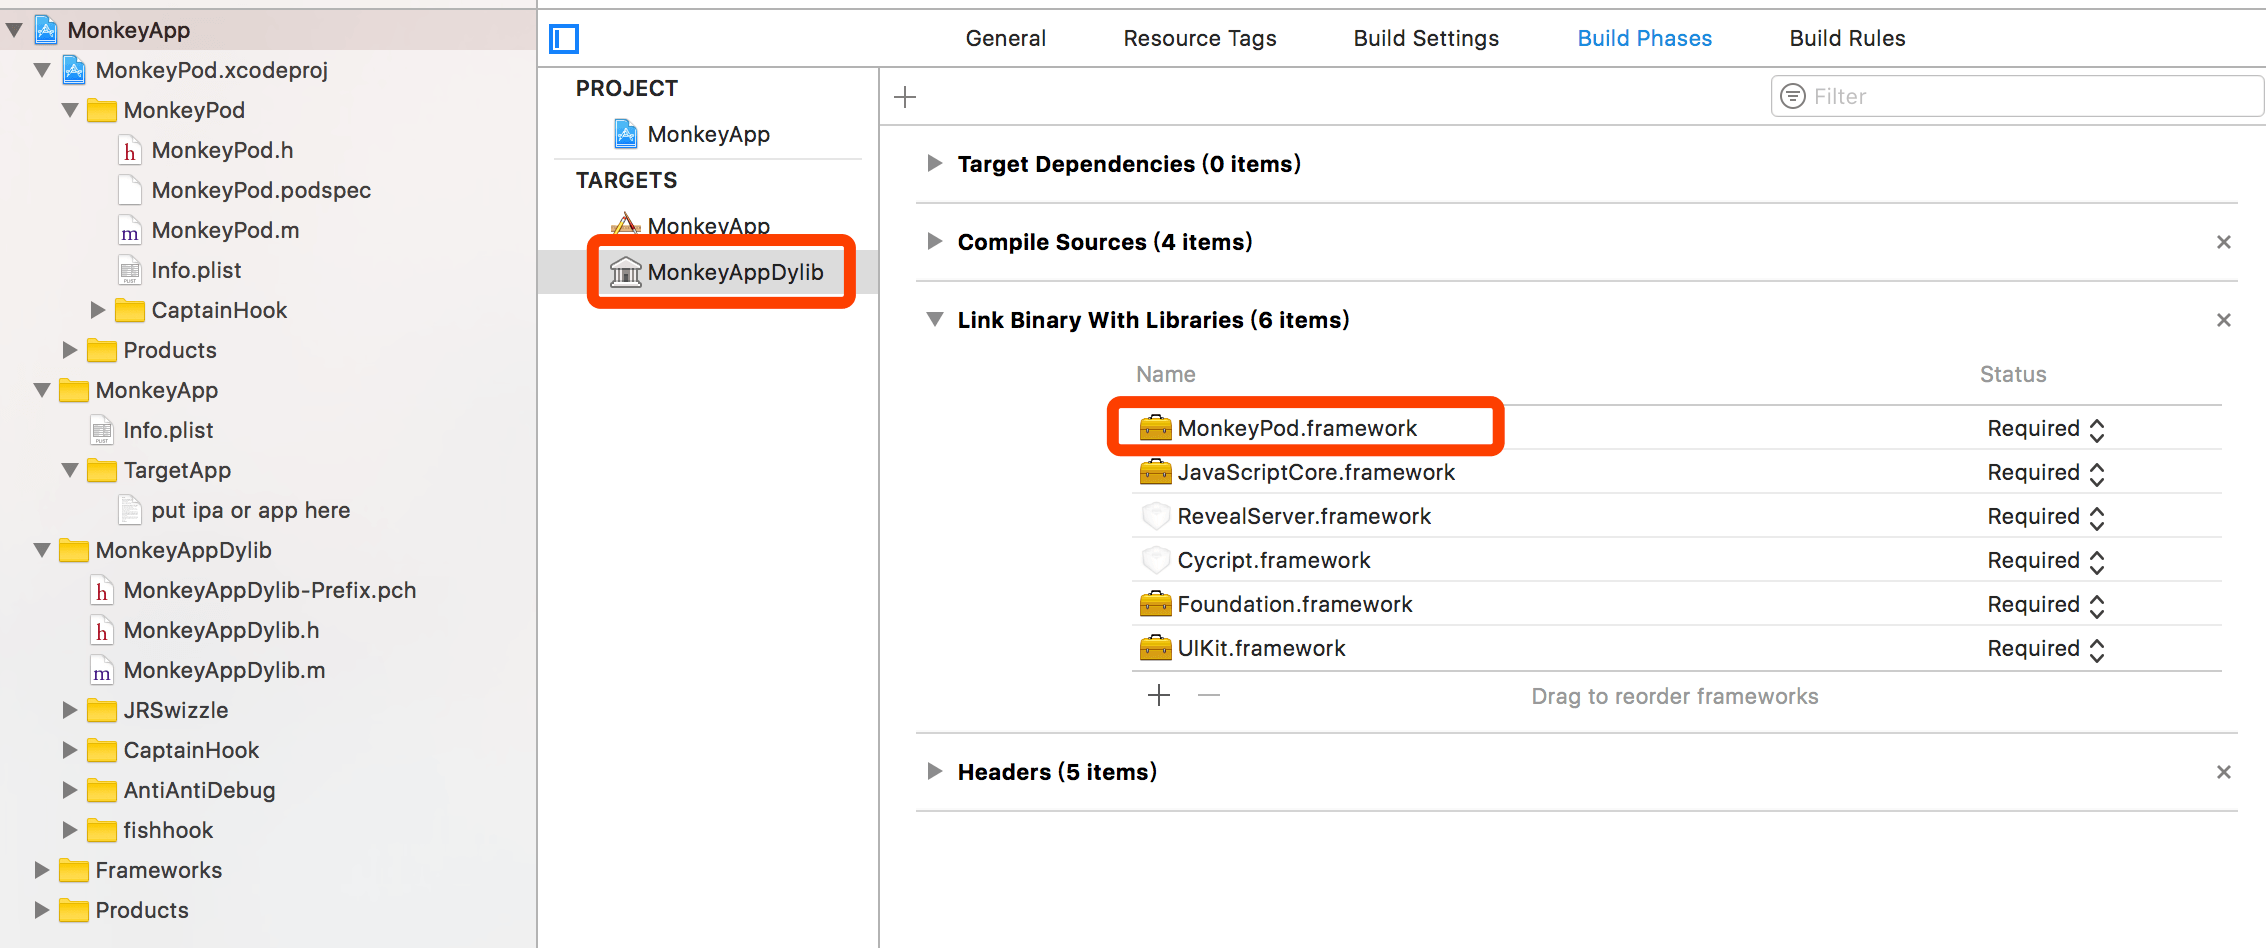Switch to the General tab
2266x948 pixels.
click(x=1005, y=38)
